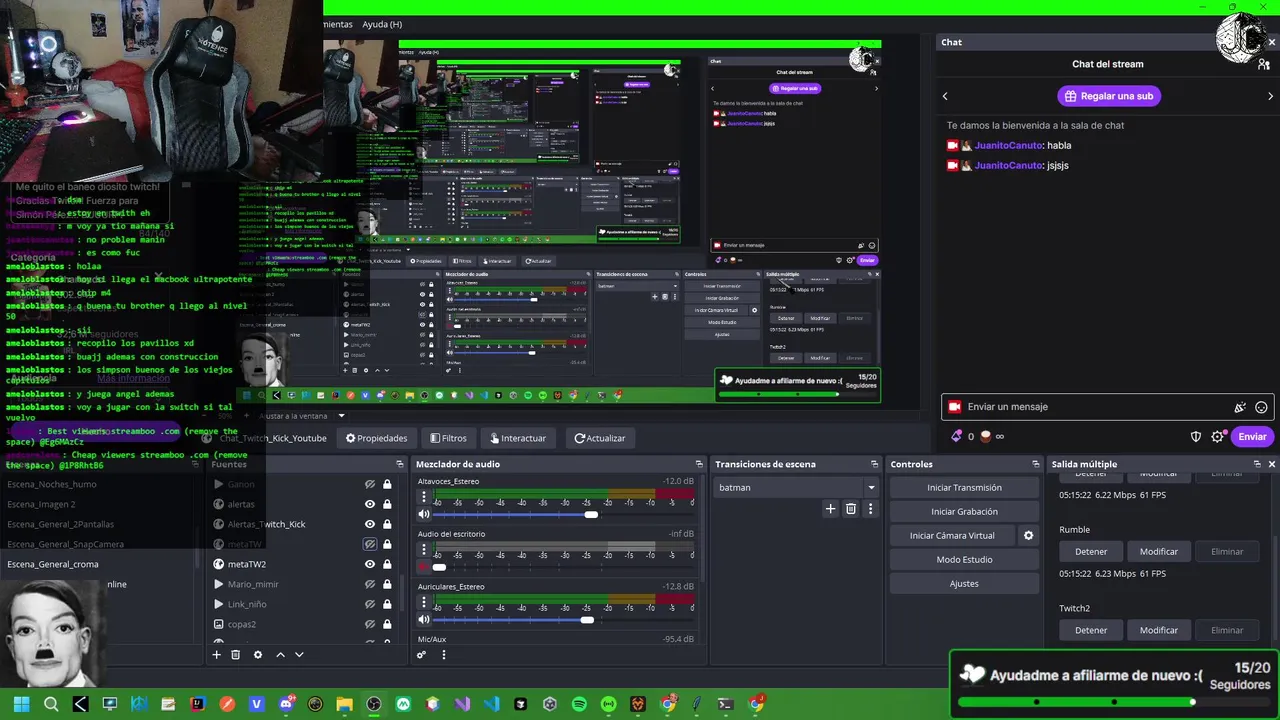This screenshot has width=1280, height=720.
Task: Delete selected source with trash icon
Action: [236, 655]
